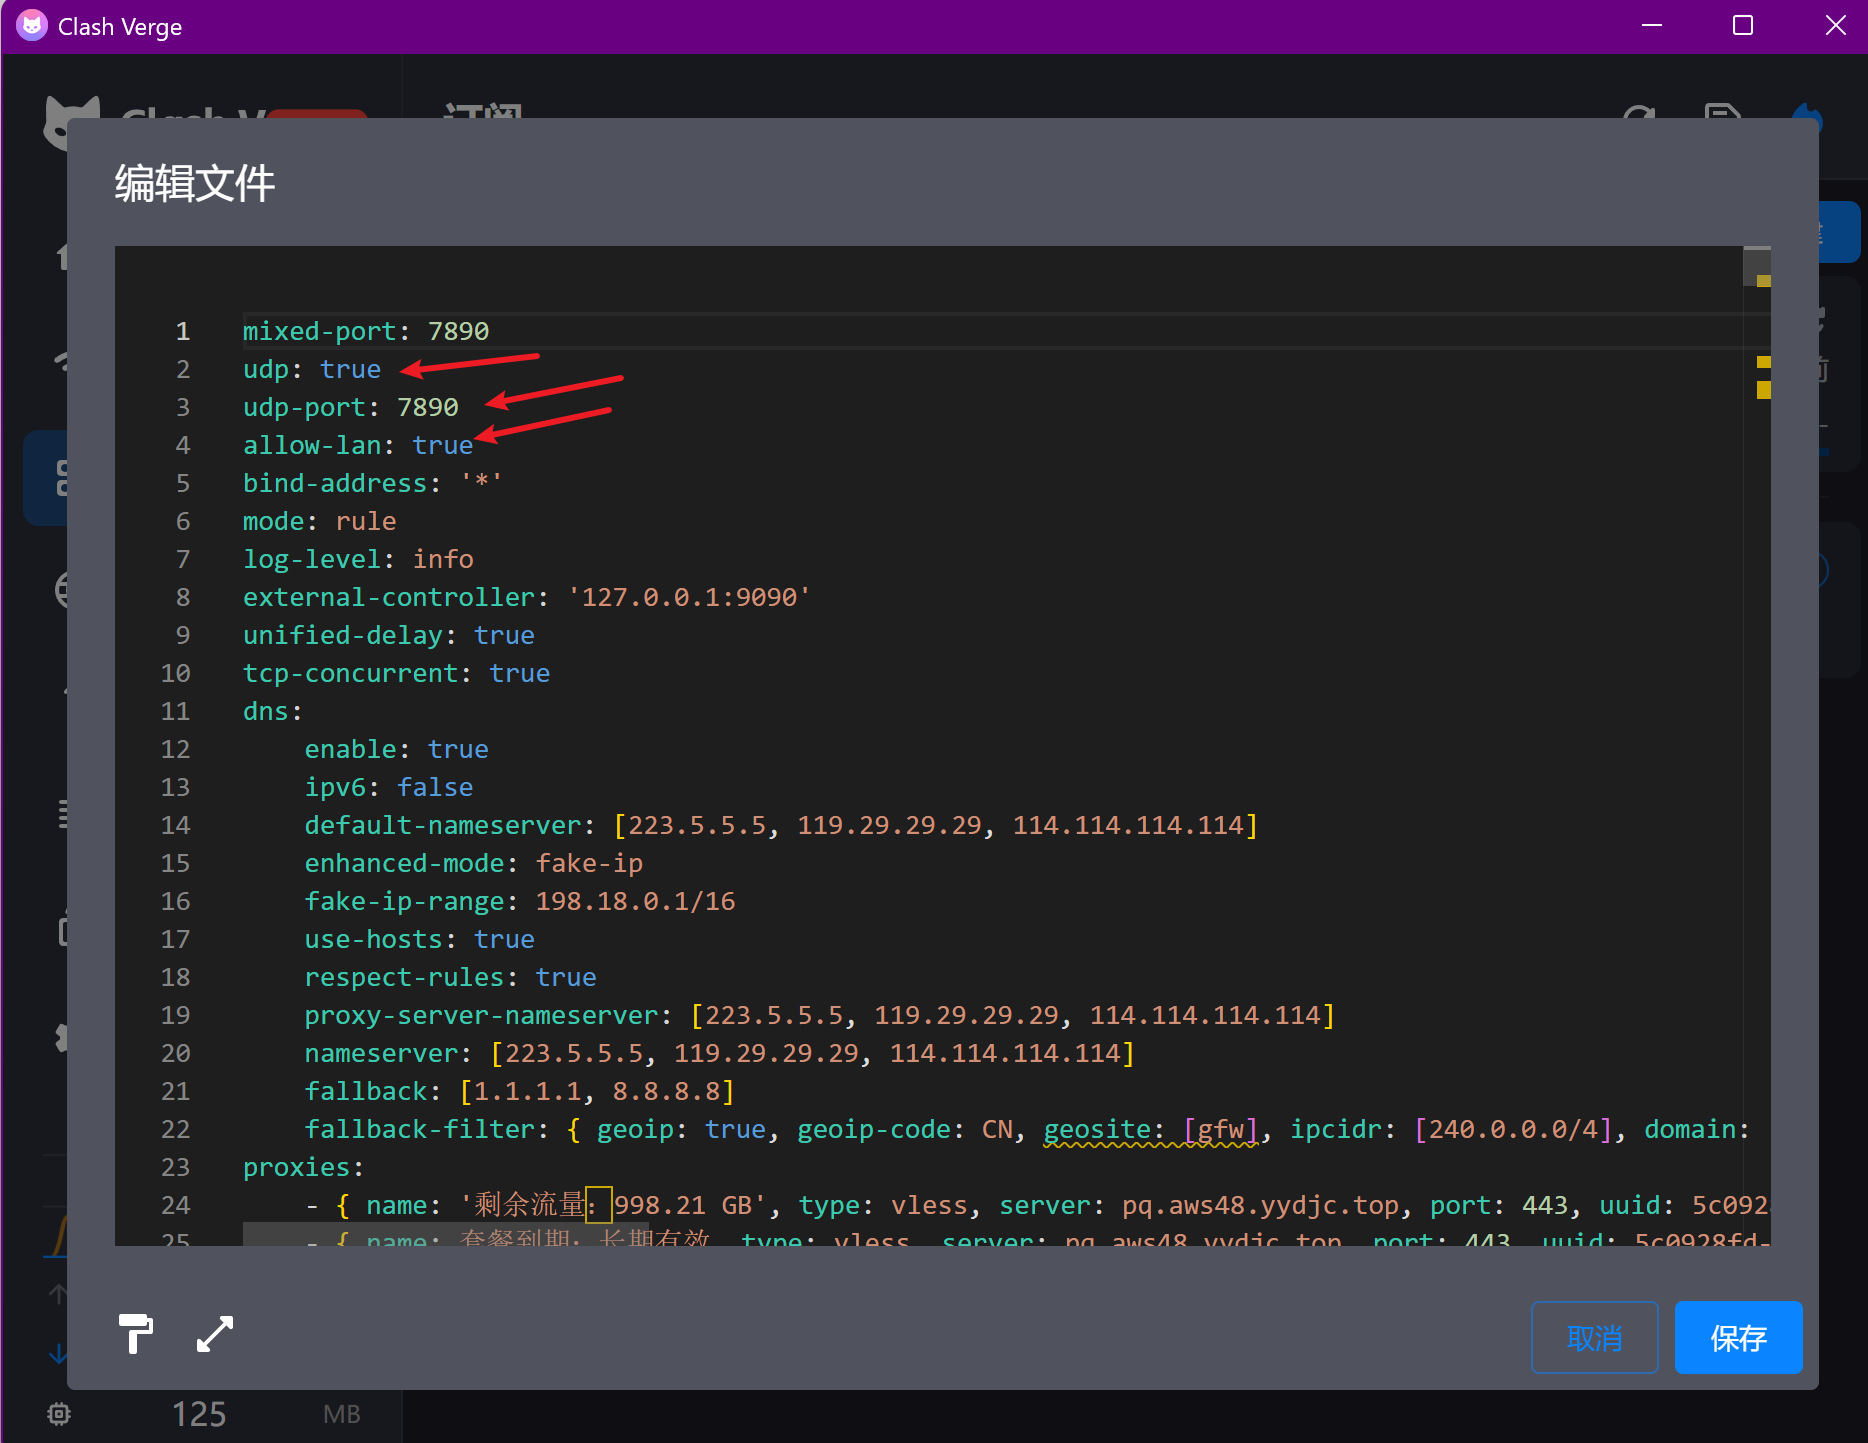Click the CPU chip icon beside 125 MB

point(59,1414)
